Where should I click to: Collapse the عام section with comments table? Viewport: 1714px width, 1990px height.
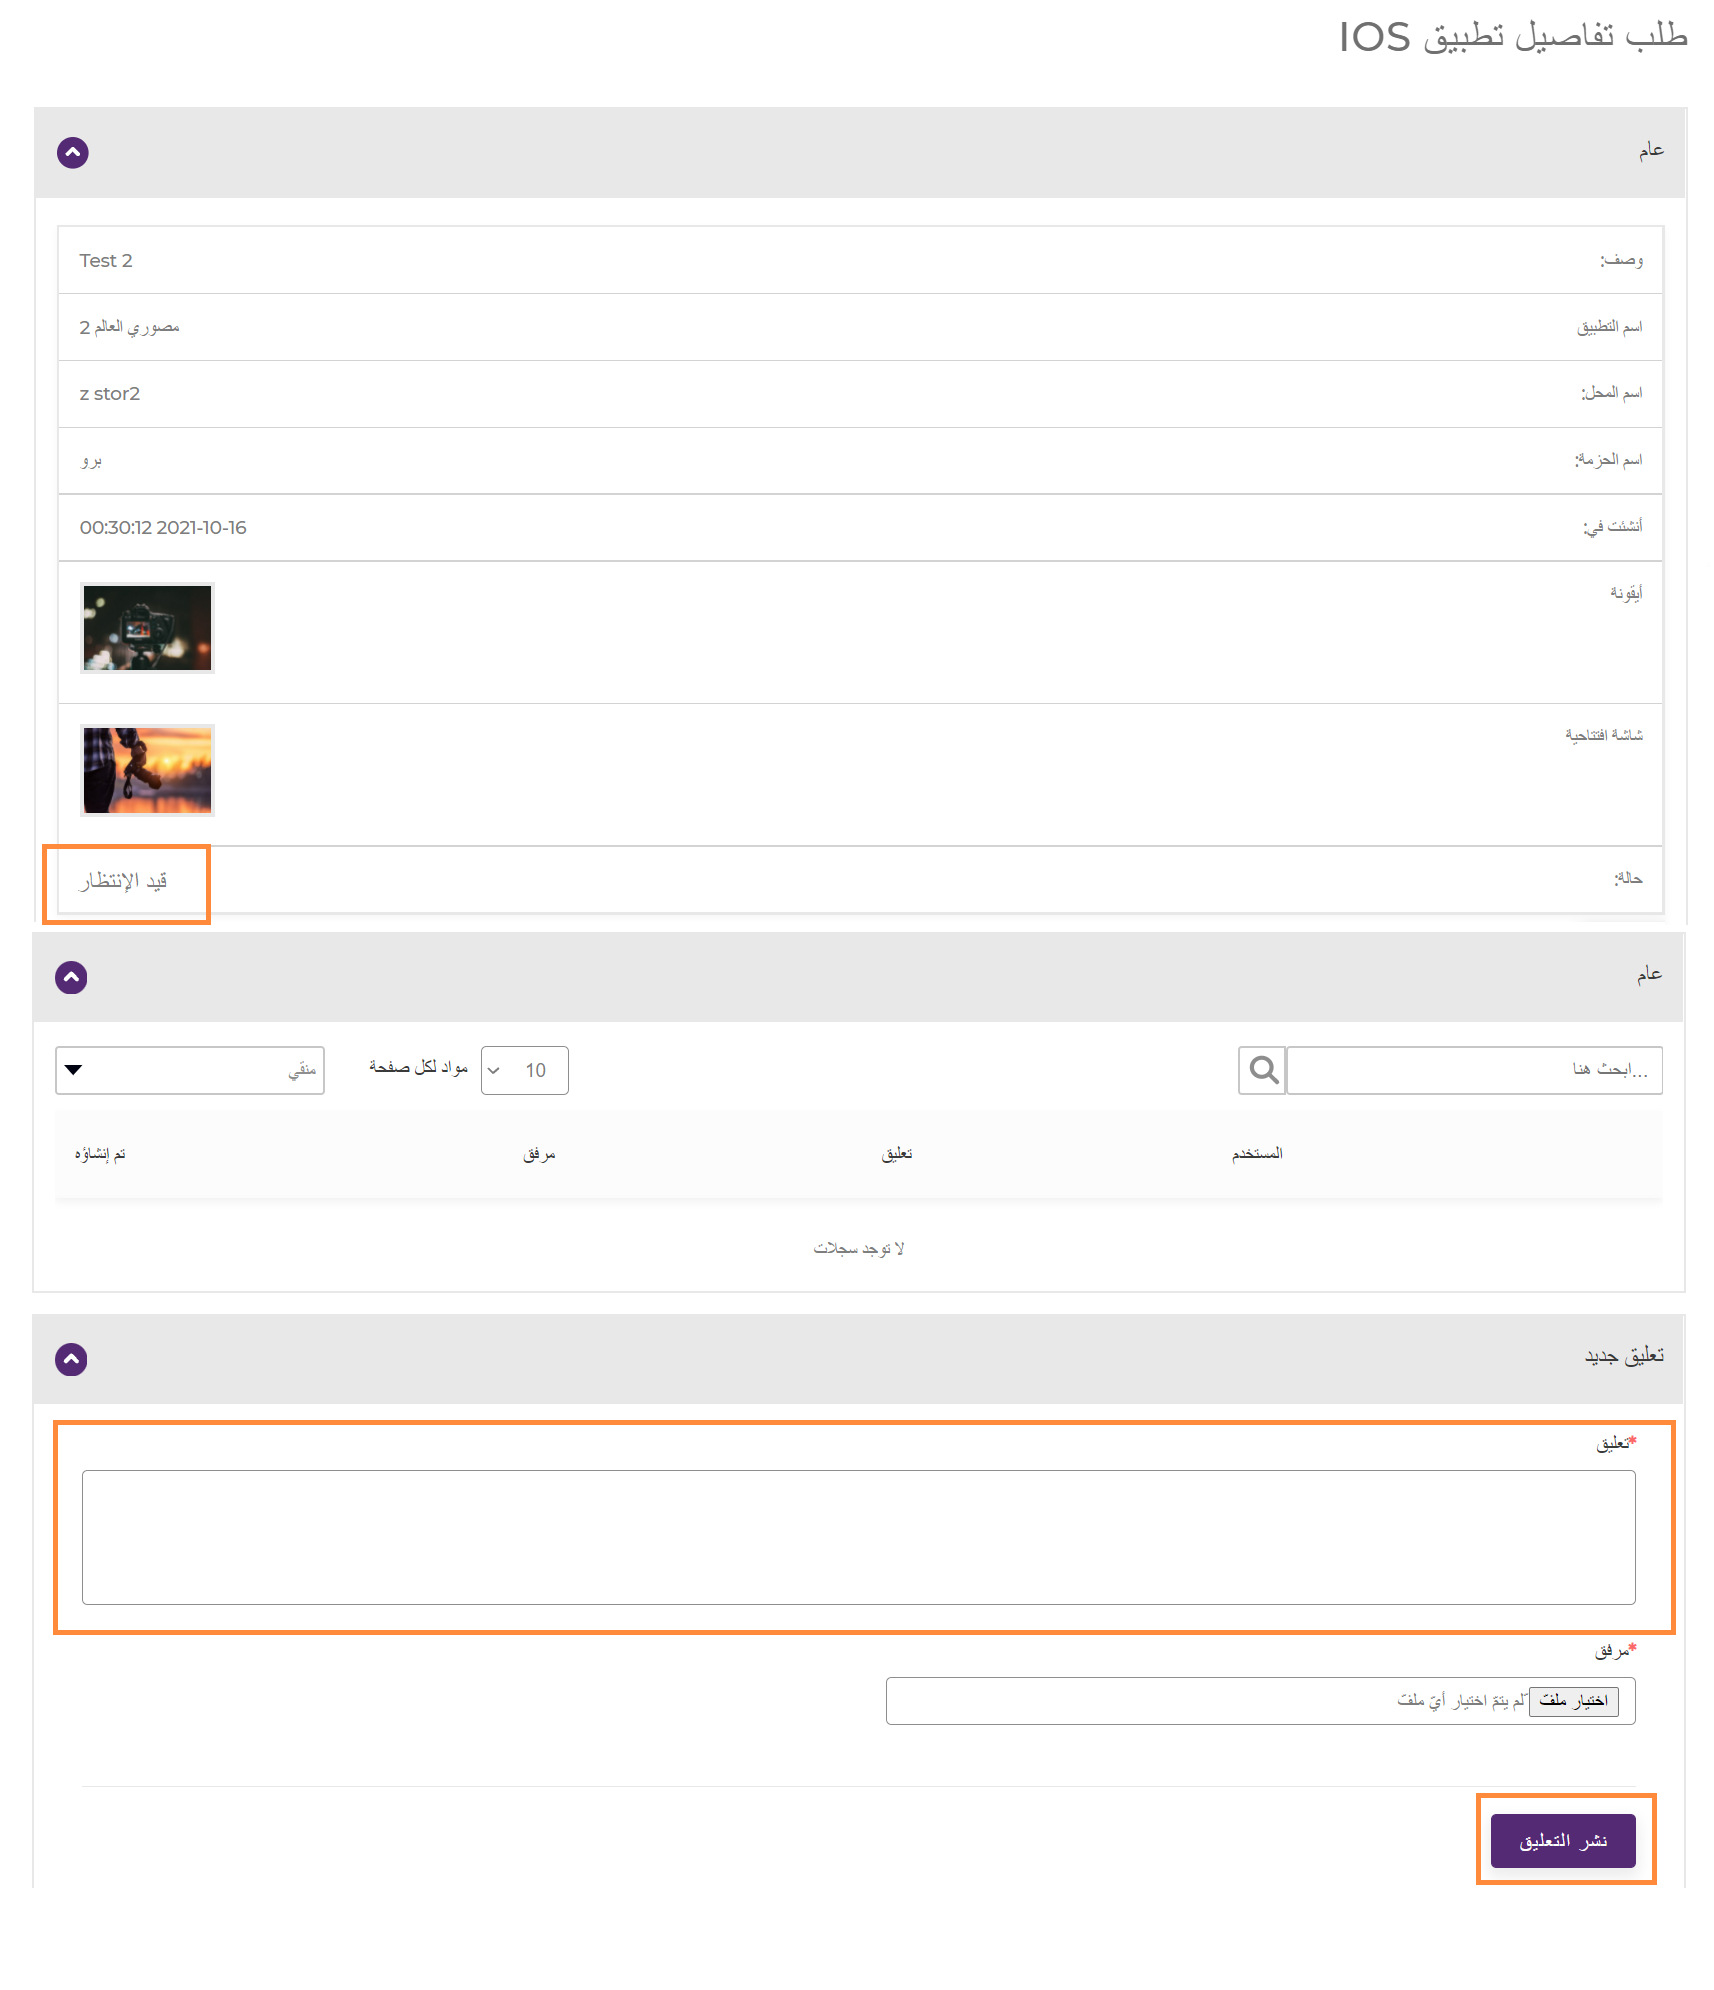pyautogui.click(x=71, y=977)
